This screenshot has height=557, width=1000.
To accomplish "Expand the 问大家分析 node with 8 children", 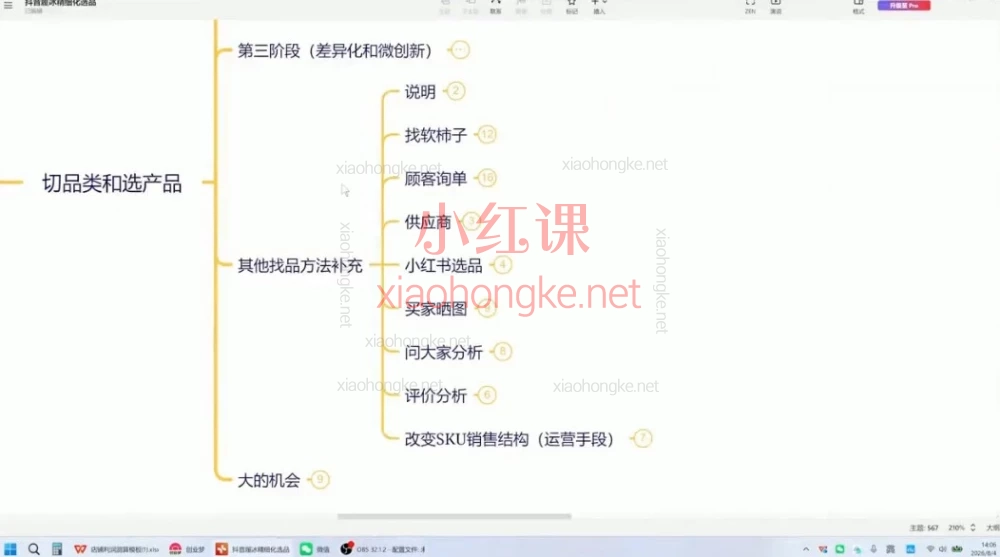I will point(503,351).
